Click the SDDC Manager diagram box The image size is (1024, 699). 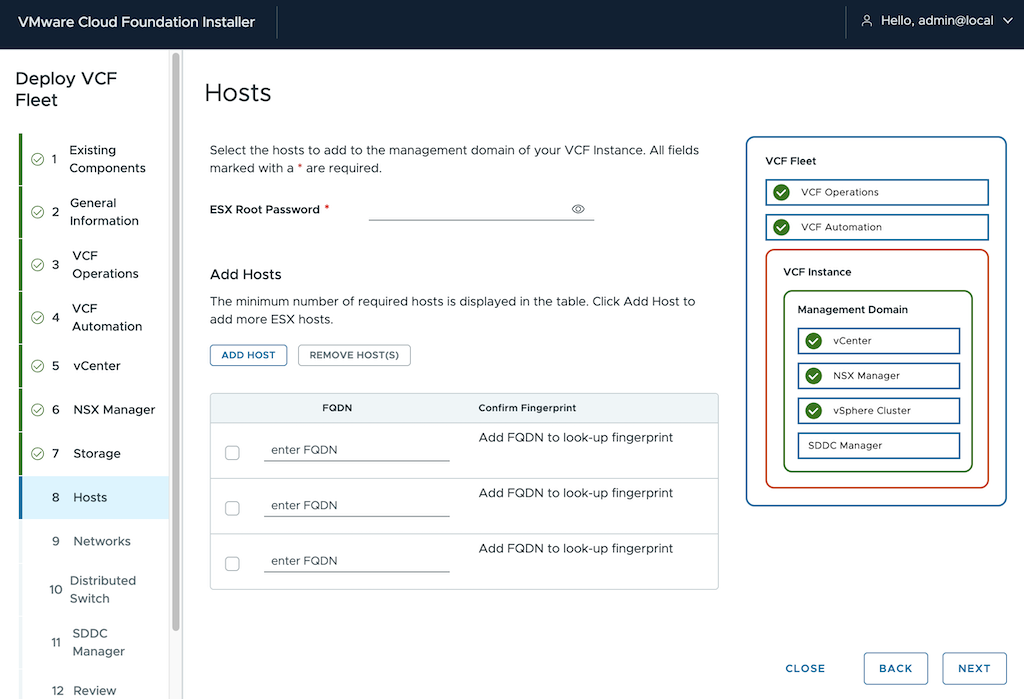pos(878,446)
